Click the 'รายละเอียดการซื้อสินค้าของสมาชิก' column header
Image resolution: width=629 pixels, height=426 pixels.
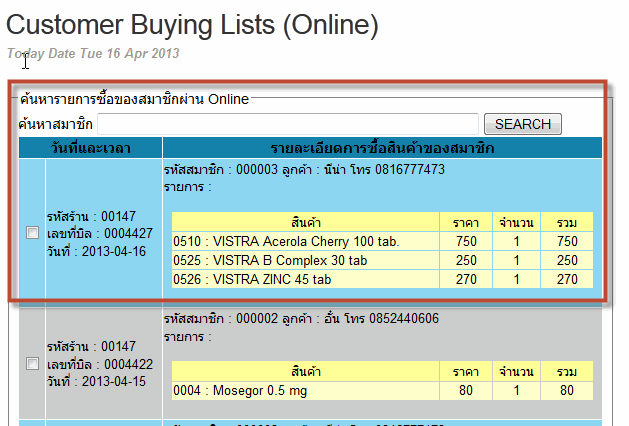(x=382, y=148)
